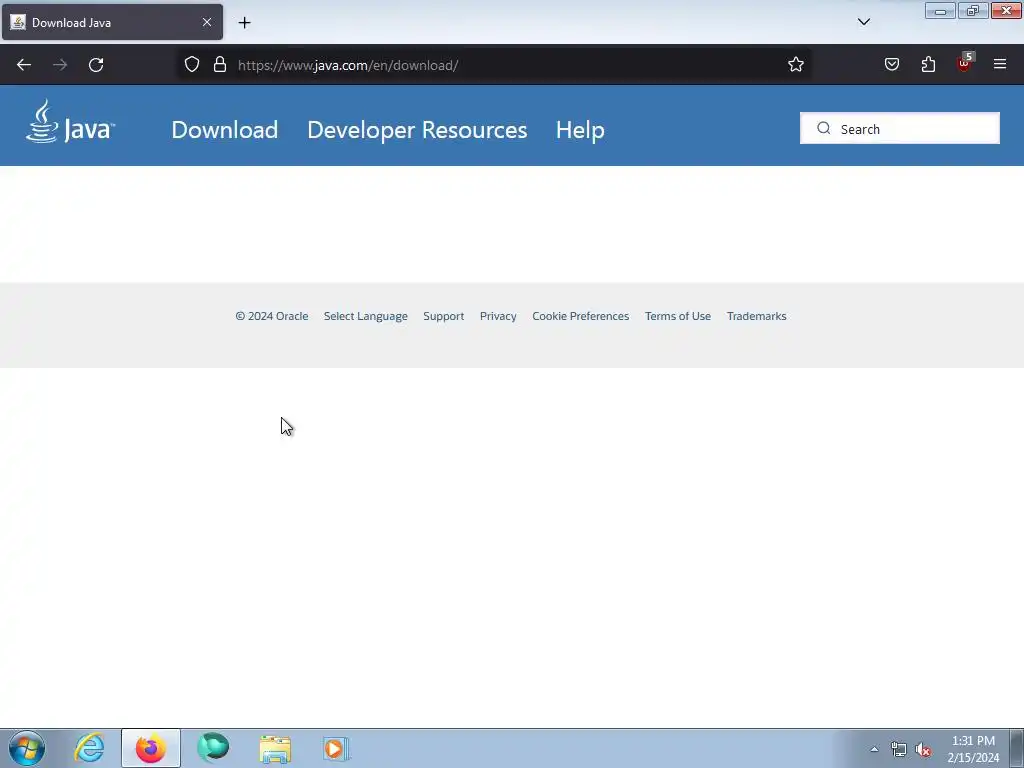1024x768 pixels.
Task: Open a new tab with plus
Action: pyautogui.click(x=244, y=23)
